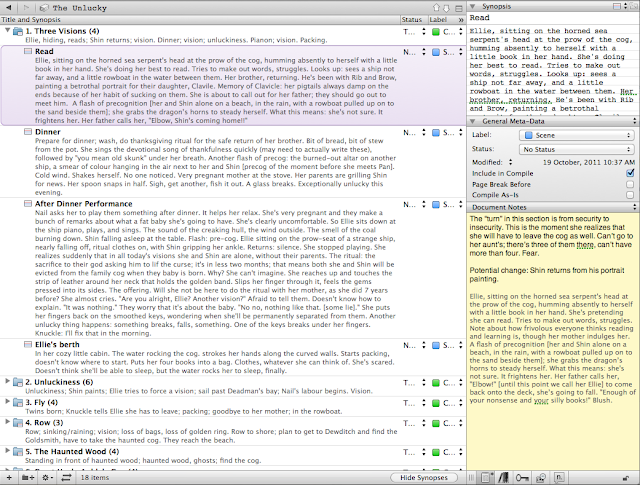This screenshot has width=640, height=485.
Task: Select Ellie's berth title
Action: 57,345
